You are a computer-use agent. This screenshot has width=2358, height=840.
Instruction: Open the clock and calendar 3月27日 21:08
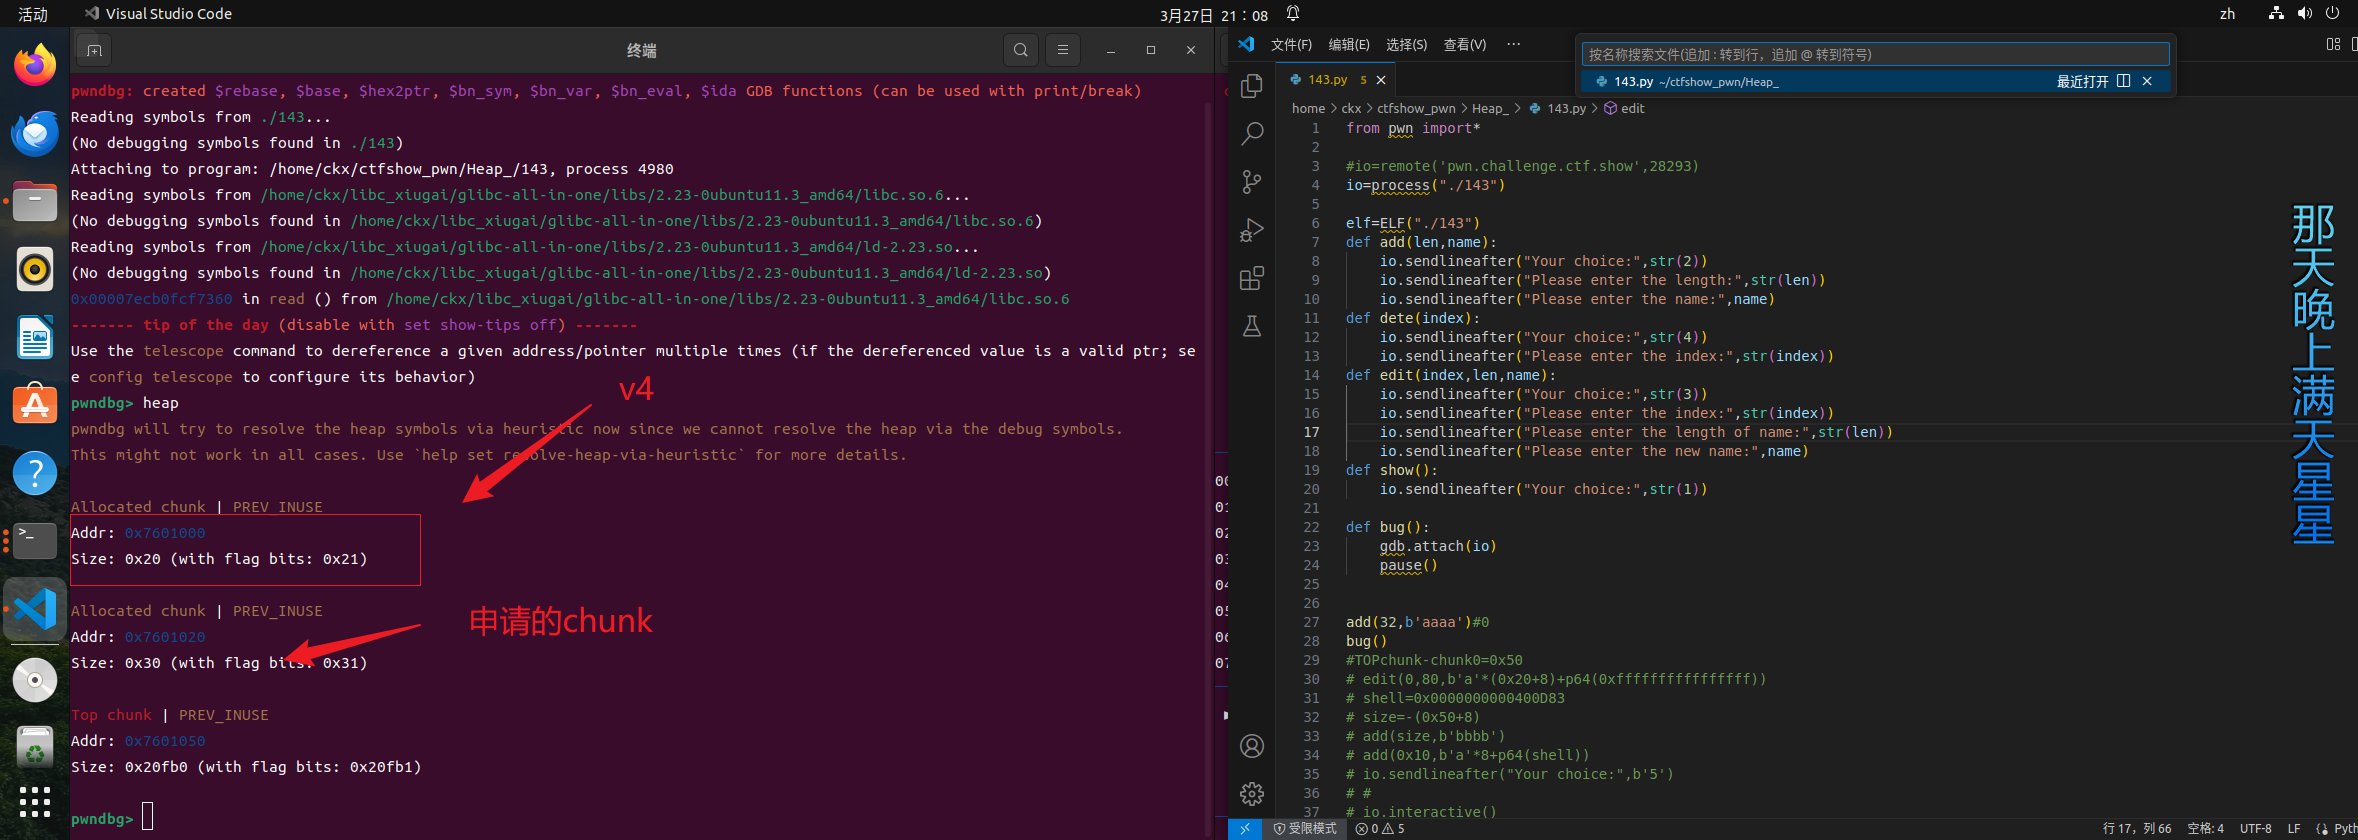click(1214, 14)
